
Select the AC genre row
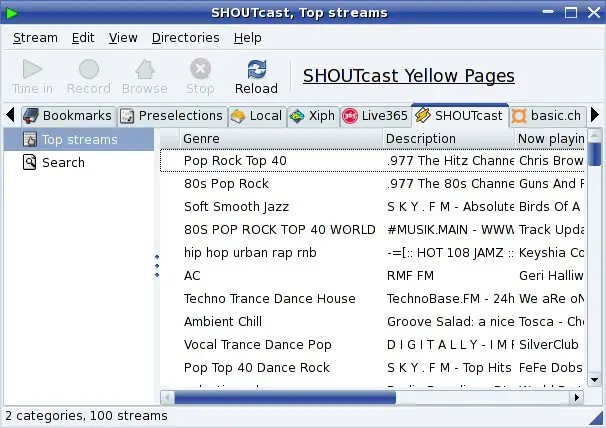point(372,275)
